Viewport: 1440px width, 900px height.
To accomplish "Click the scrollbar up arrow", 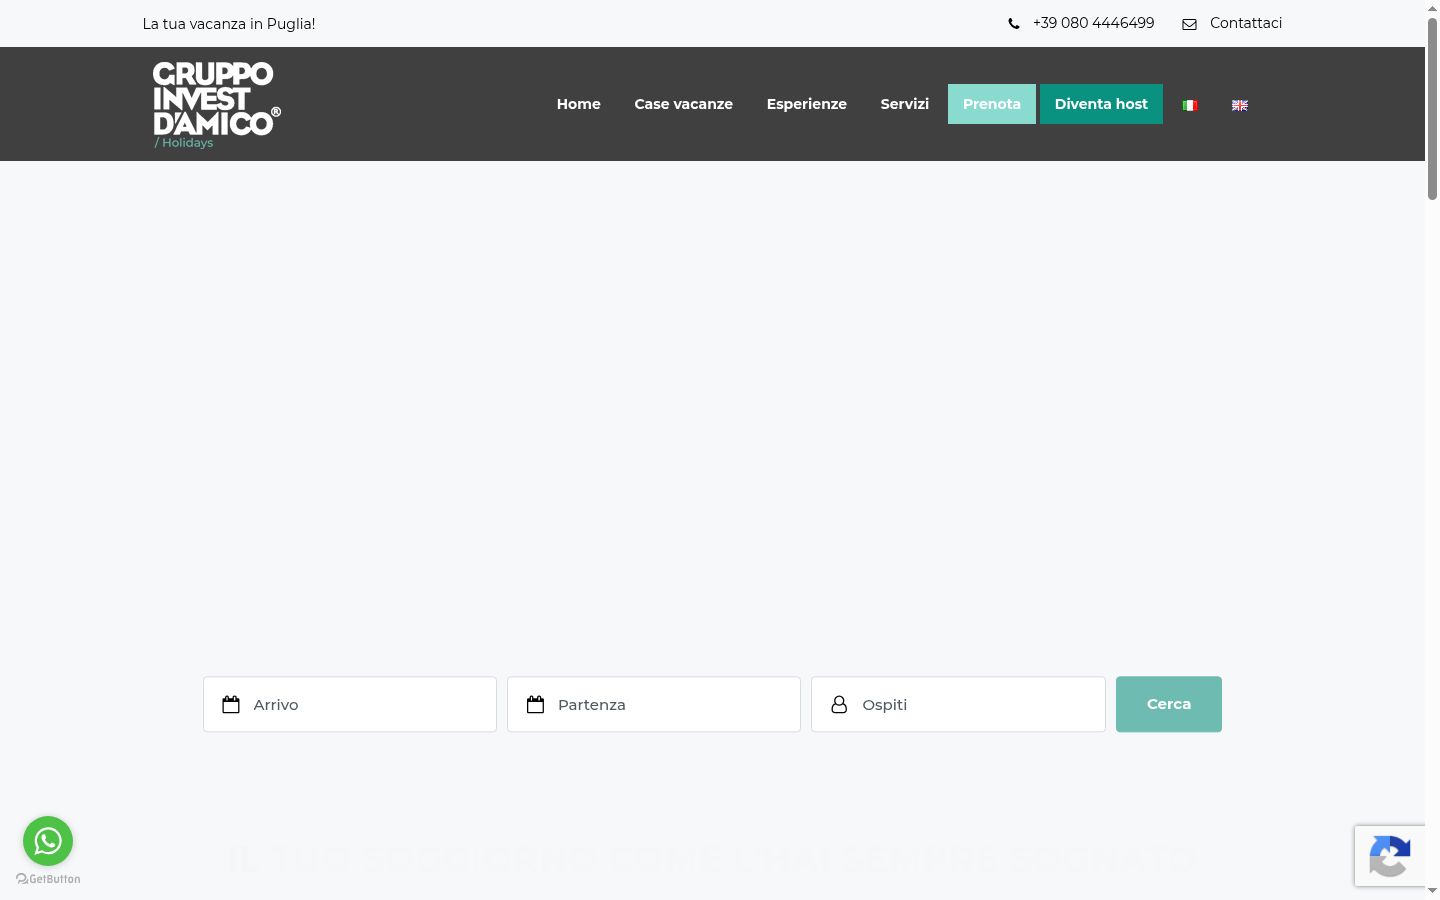I will tap(1432, 8).
